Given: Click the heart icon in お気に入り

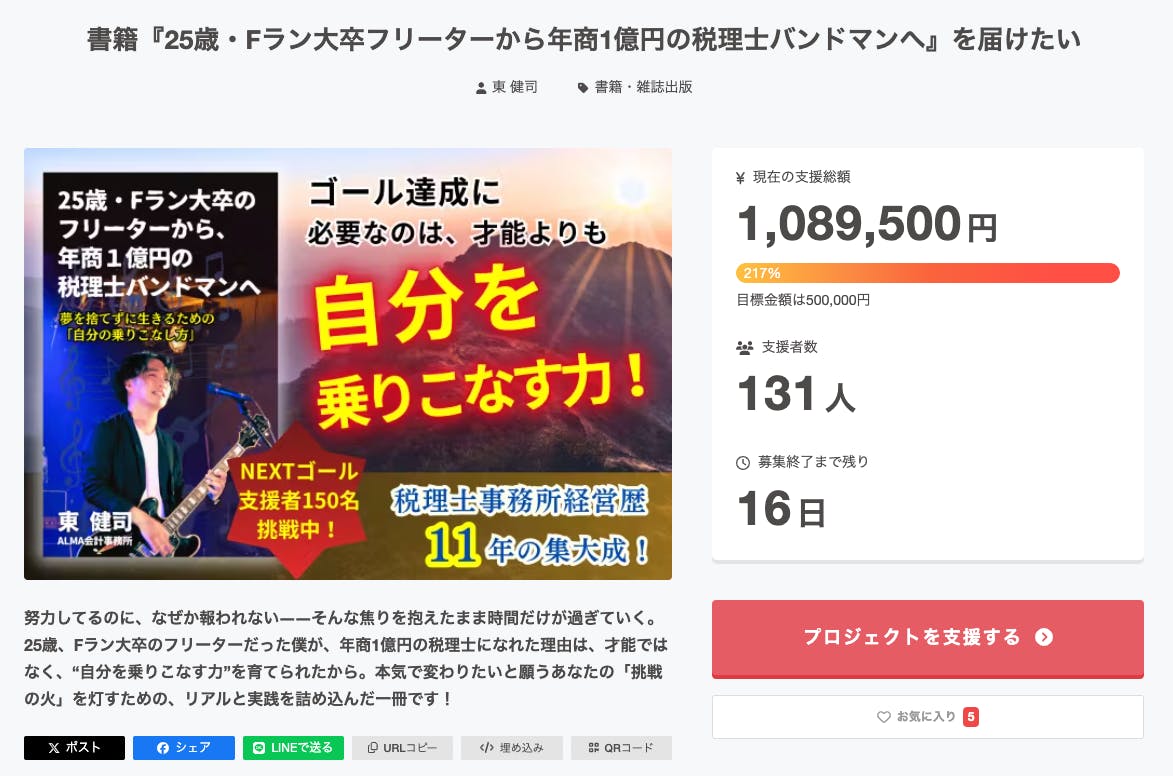Looking at the screenshot, I should point(883,717).
